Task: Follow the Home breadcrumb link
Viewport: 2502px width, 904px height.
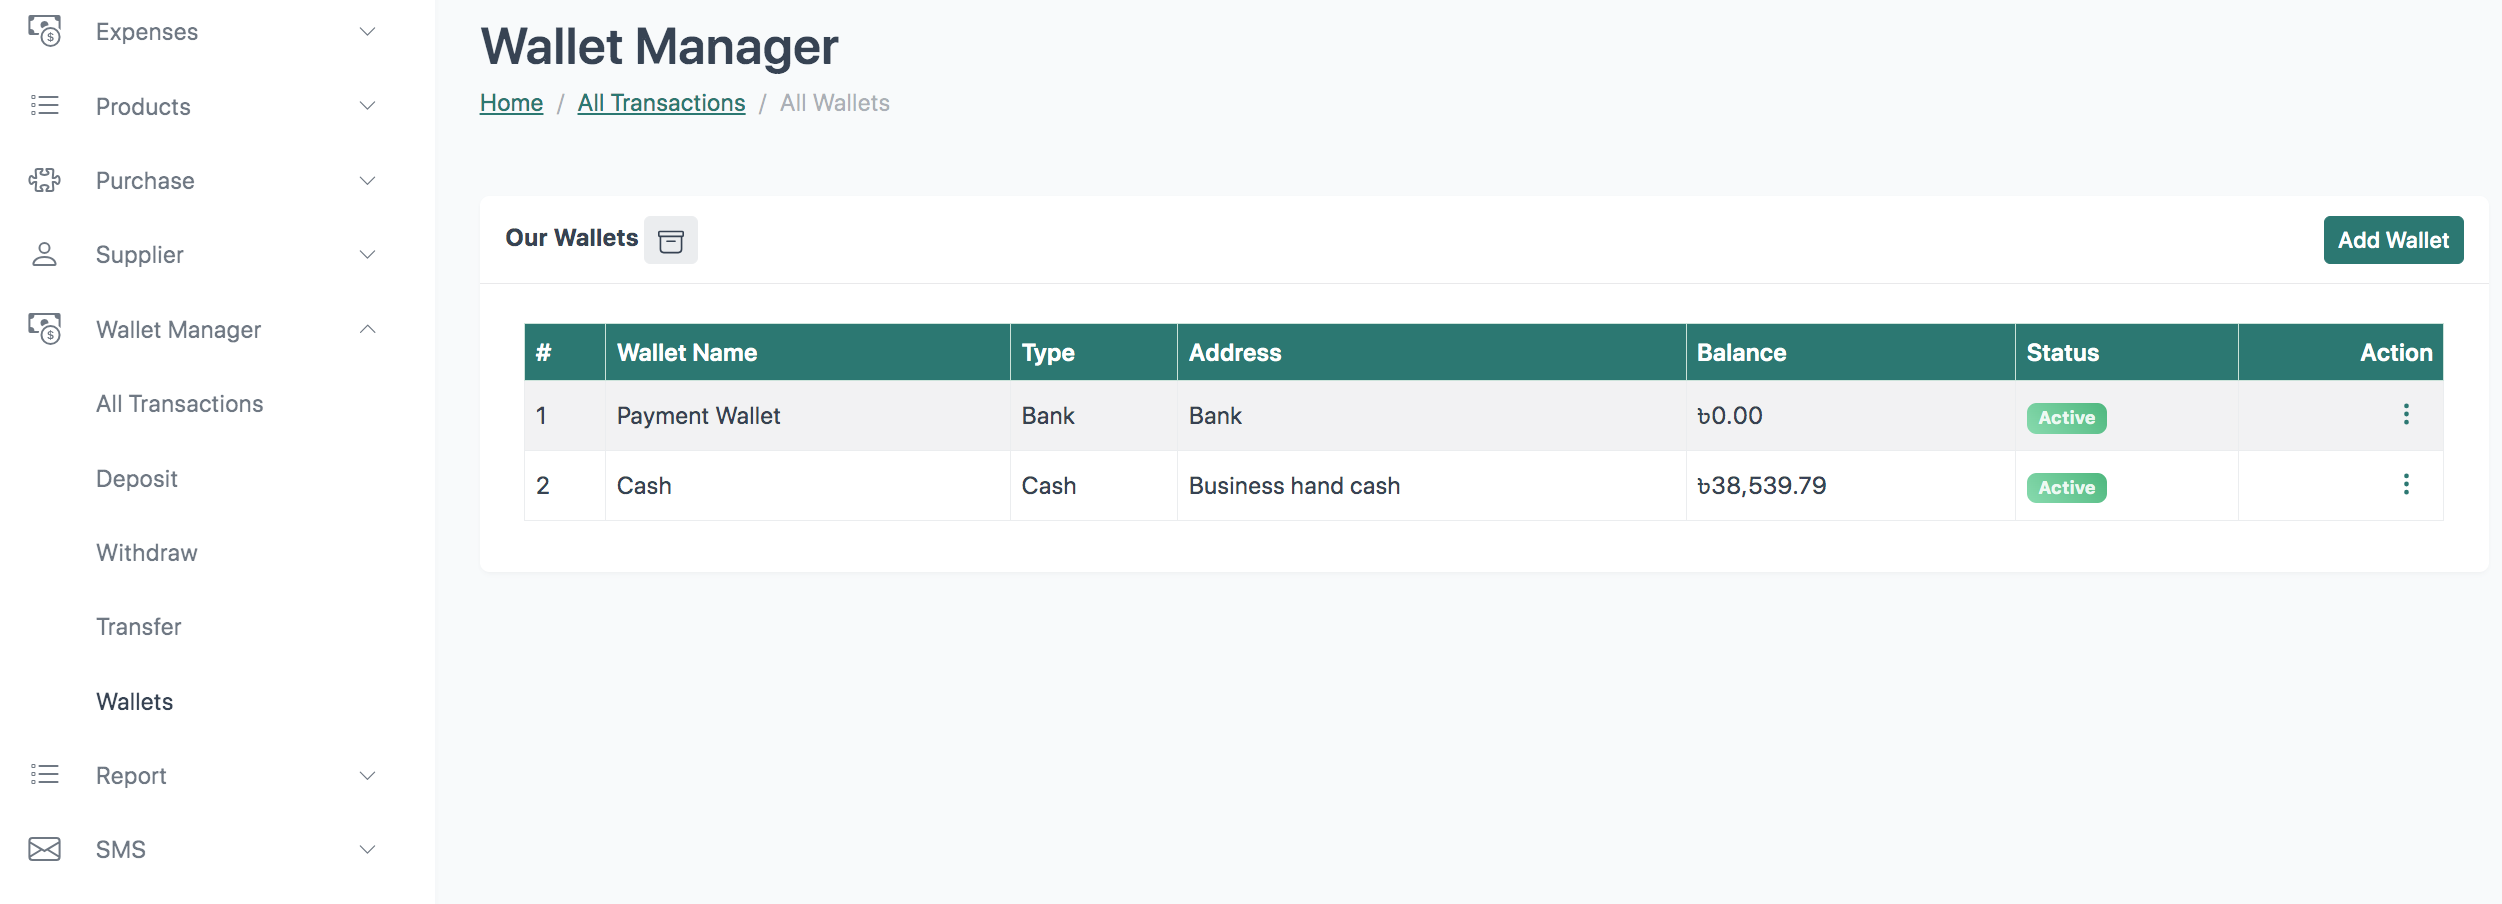Action: pyautogui.click(x=511, y=103)
